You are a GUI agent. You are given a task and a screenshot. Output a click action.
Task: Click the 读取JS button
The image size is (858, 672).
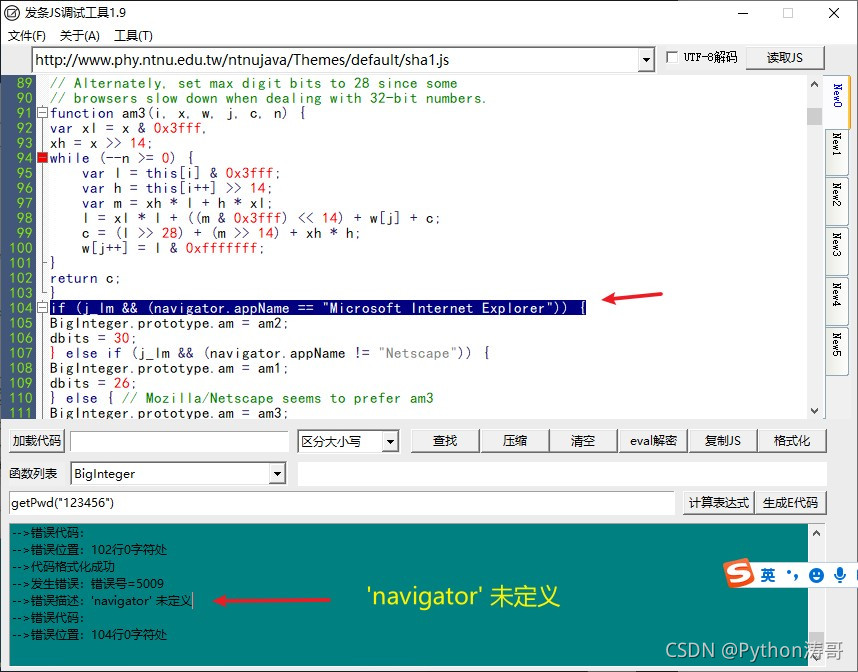tap(785, 57)
